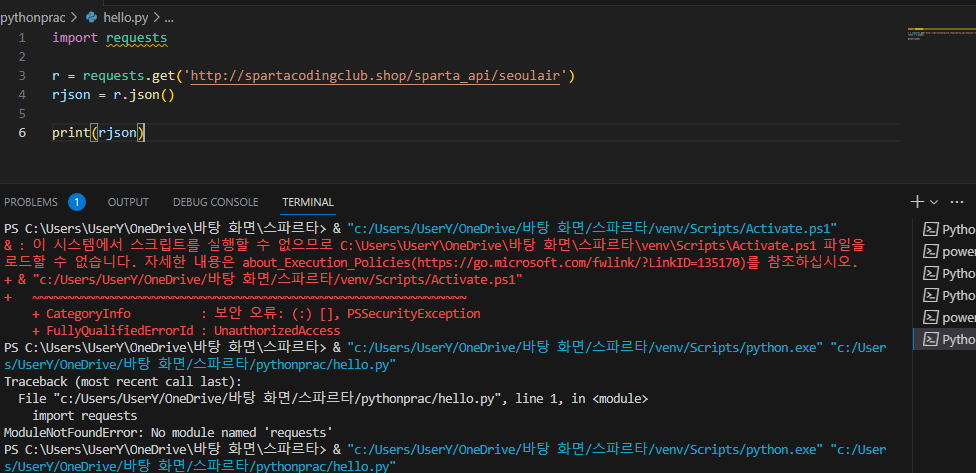Open the spartacodingclub seoulair URL in the code

[377, 76]
